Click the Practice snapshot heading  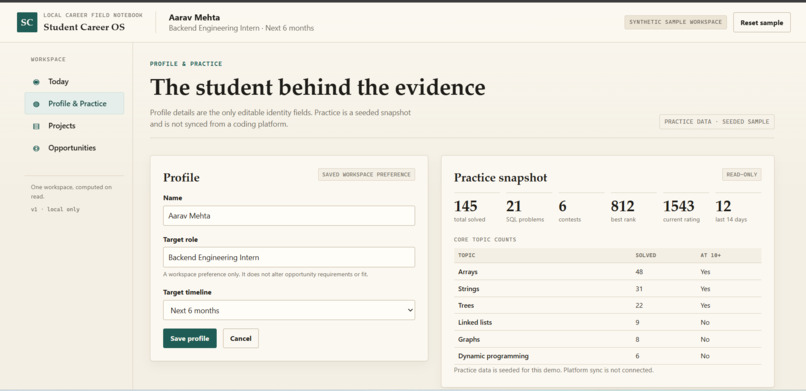[500, 178]
